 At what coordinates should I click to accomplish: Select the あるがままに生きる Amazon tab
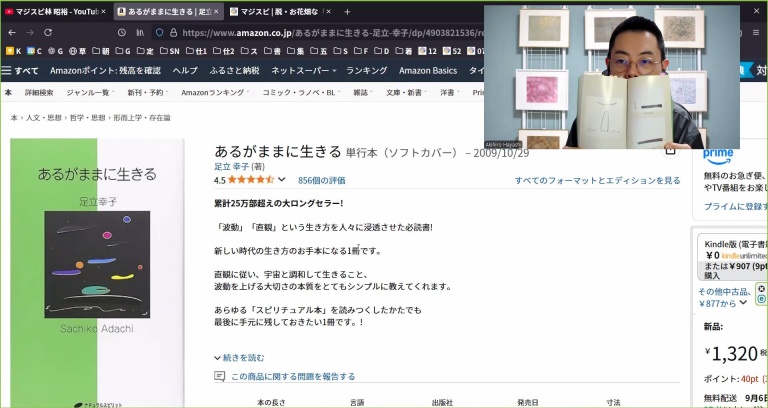click(x=168, y=11)
